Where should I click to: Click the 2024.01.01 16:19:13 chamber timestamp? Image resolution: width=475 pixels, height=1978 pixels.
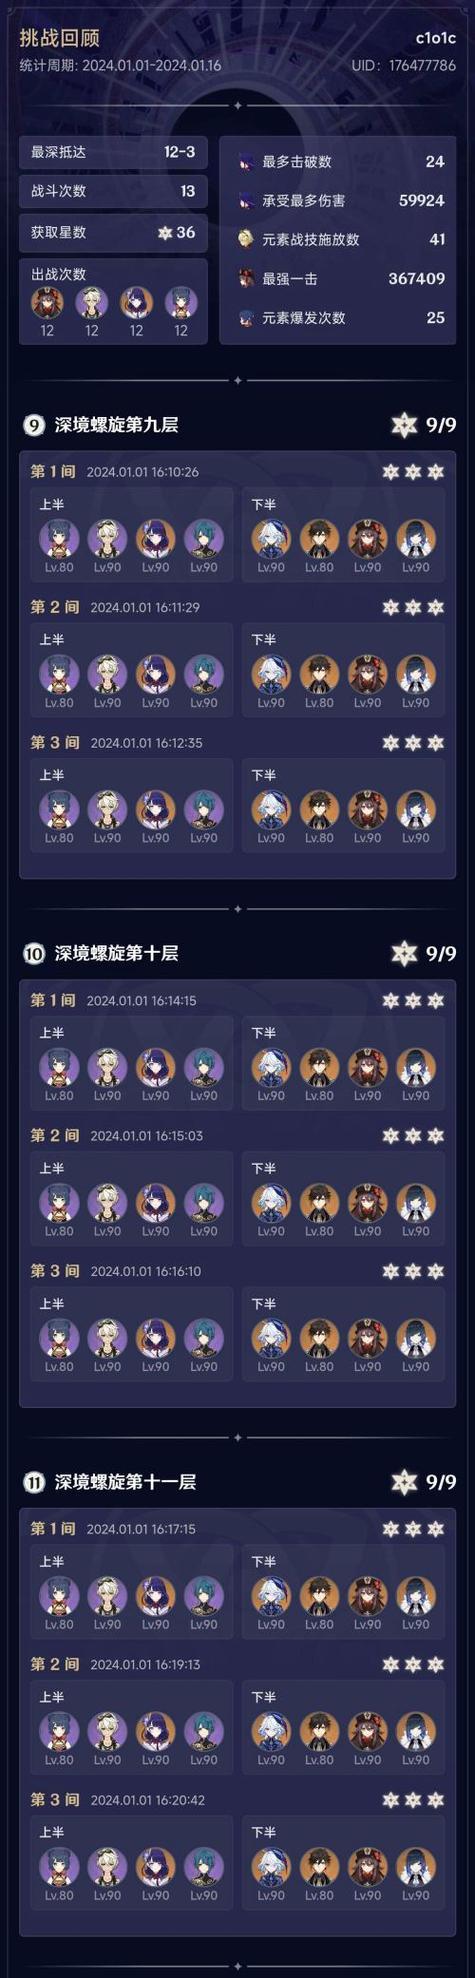click(145, 1665)
